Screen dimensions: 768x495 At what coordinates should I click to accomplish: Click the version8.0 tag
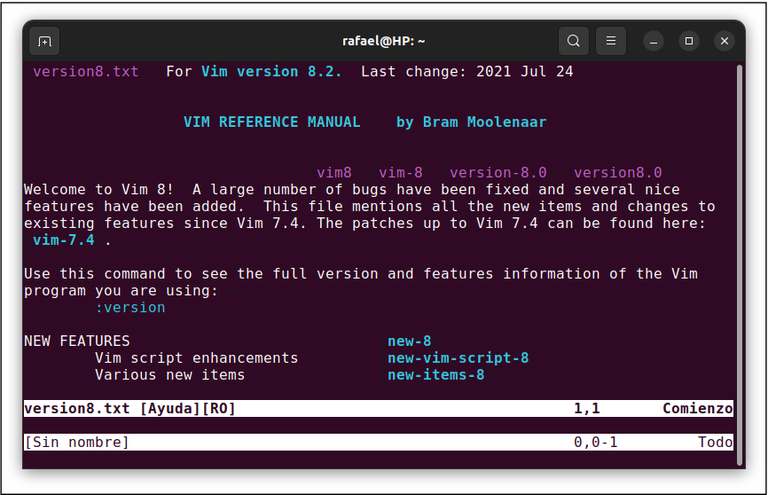pyautogui.click(x=618, y=172)
